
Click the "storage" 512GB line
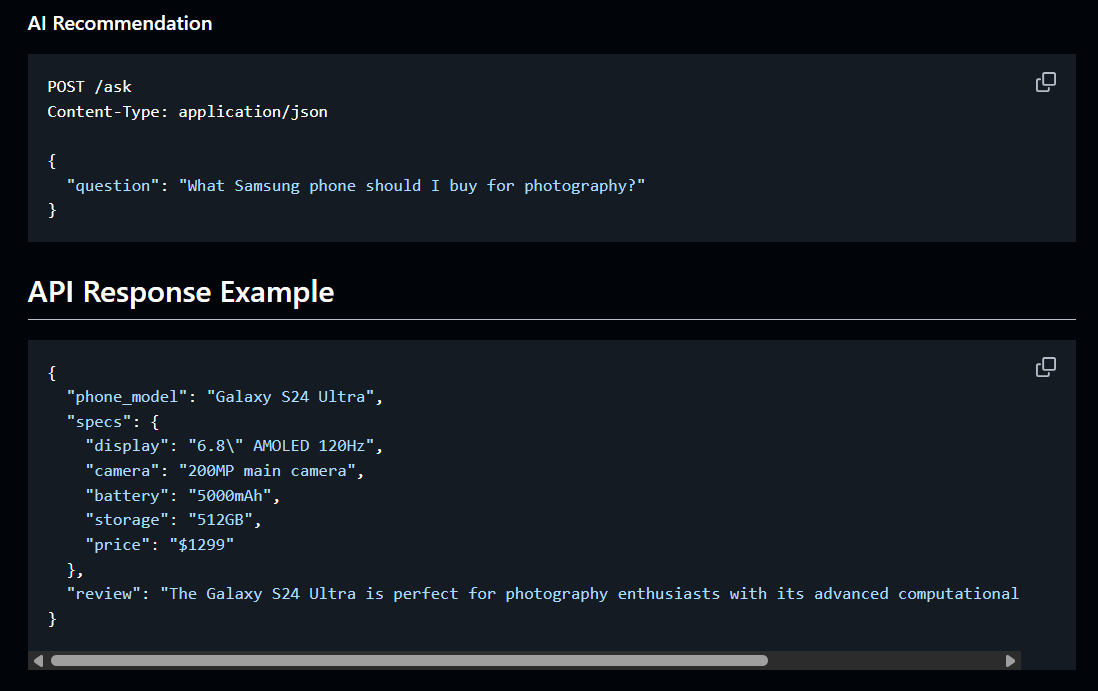click(173, 520)
